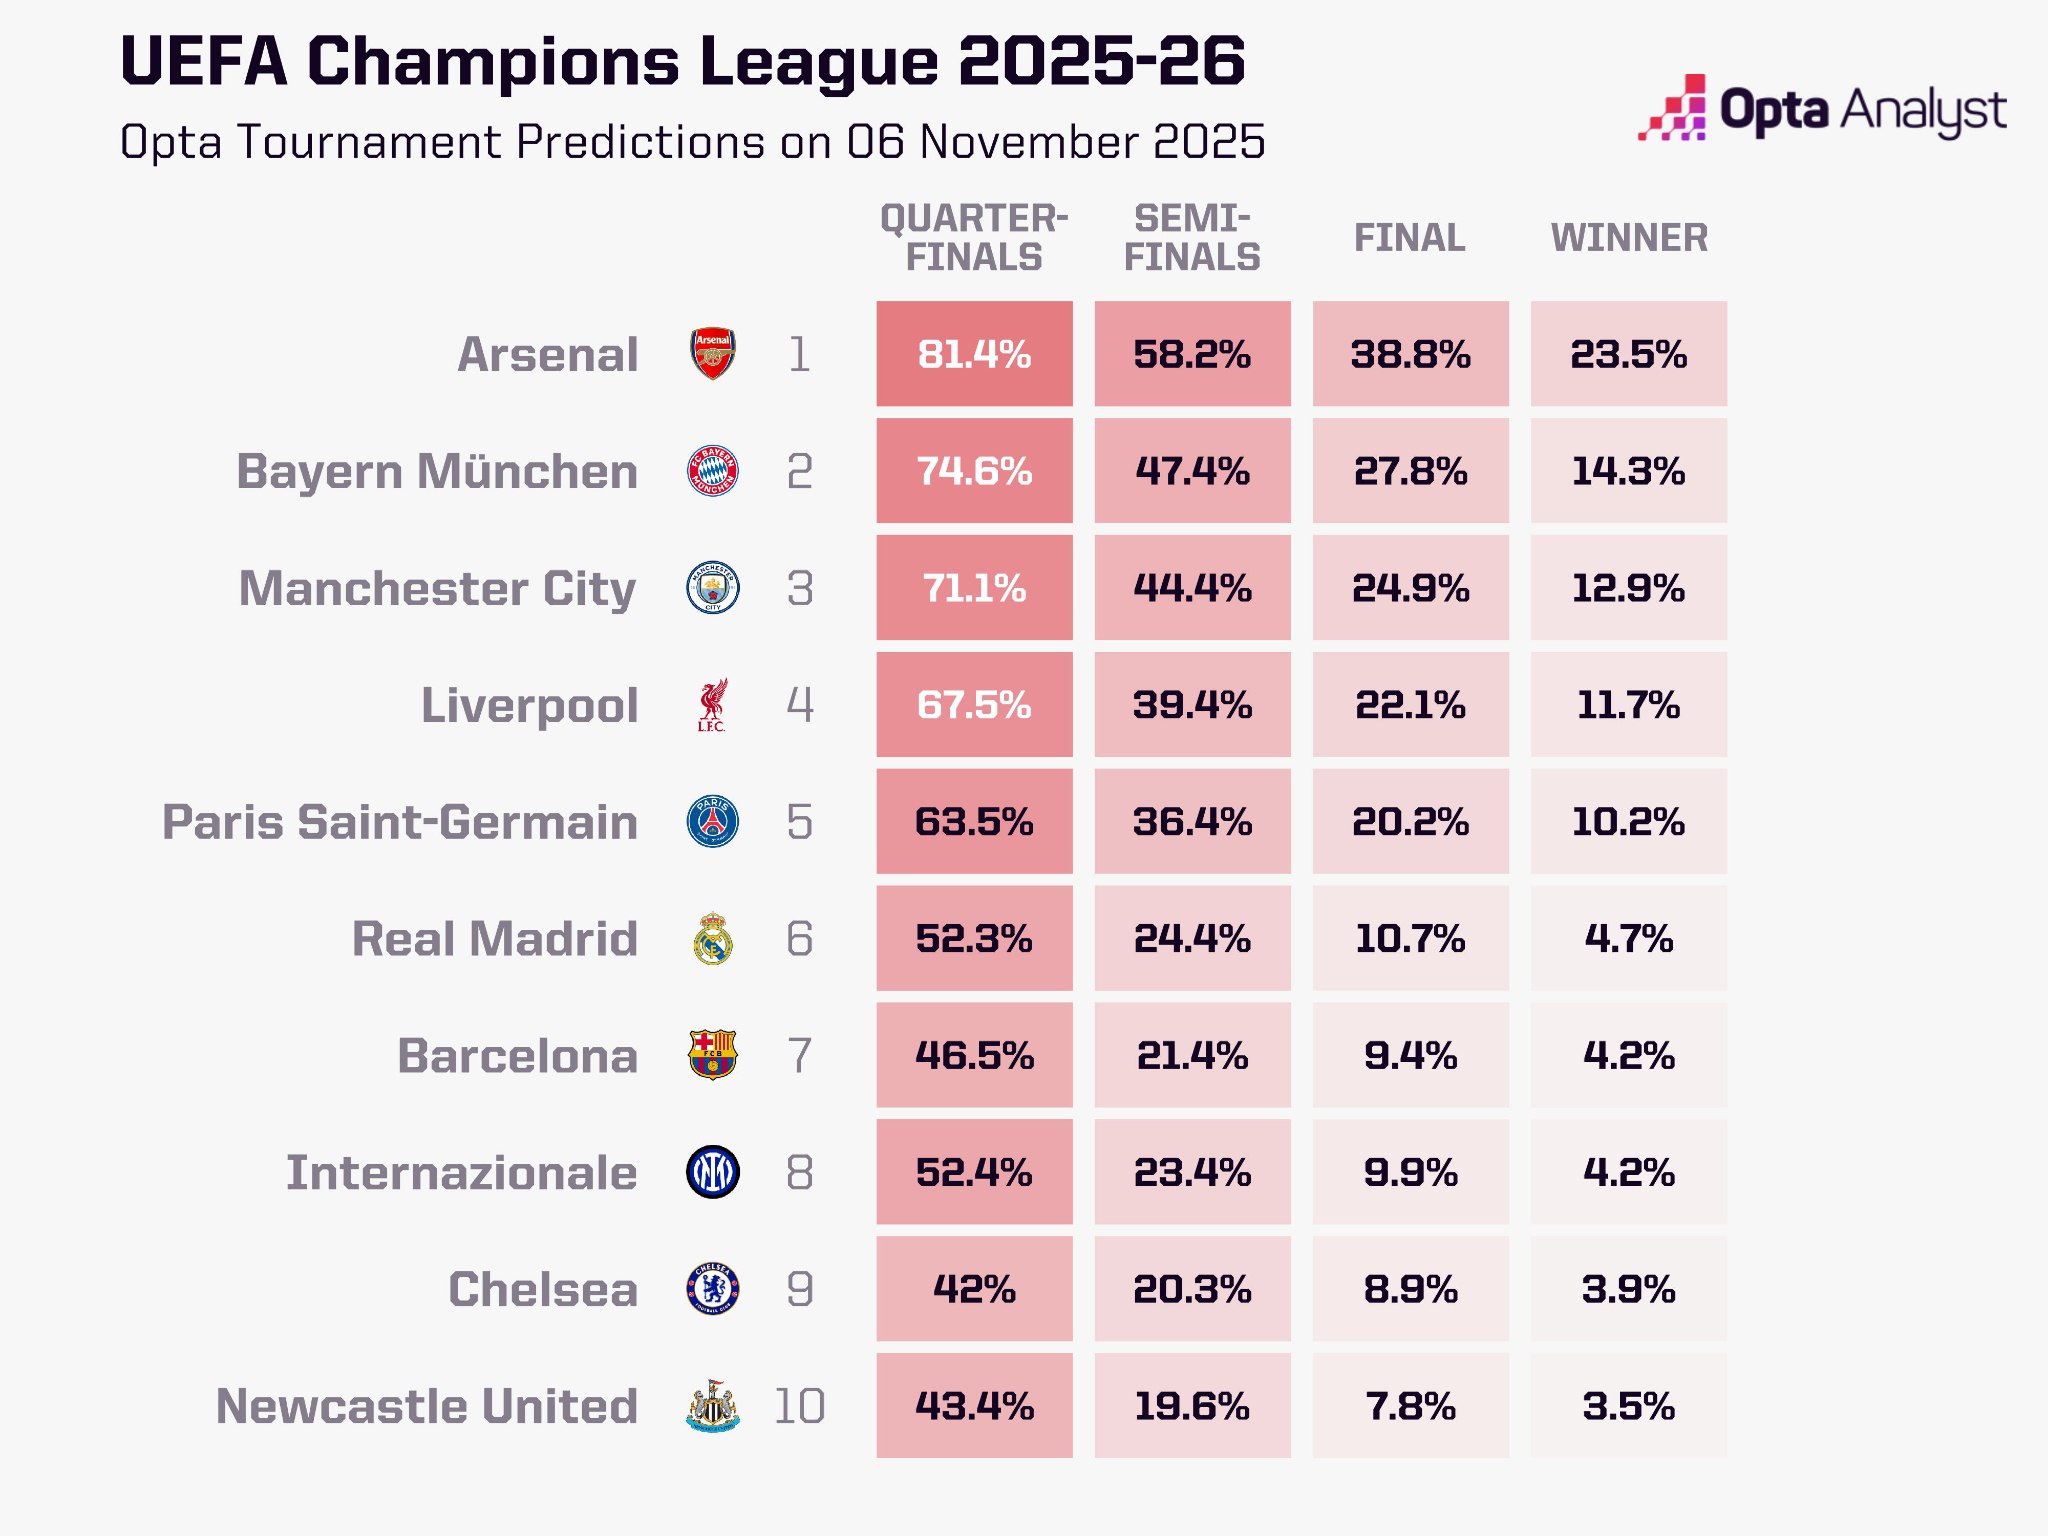Click the Liverpool club crest
The image size is (2048, 1536).
coord(713,705)
